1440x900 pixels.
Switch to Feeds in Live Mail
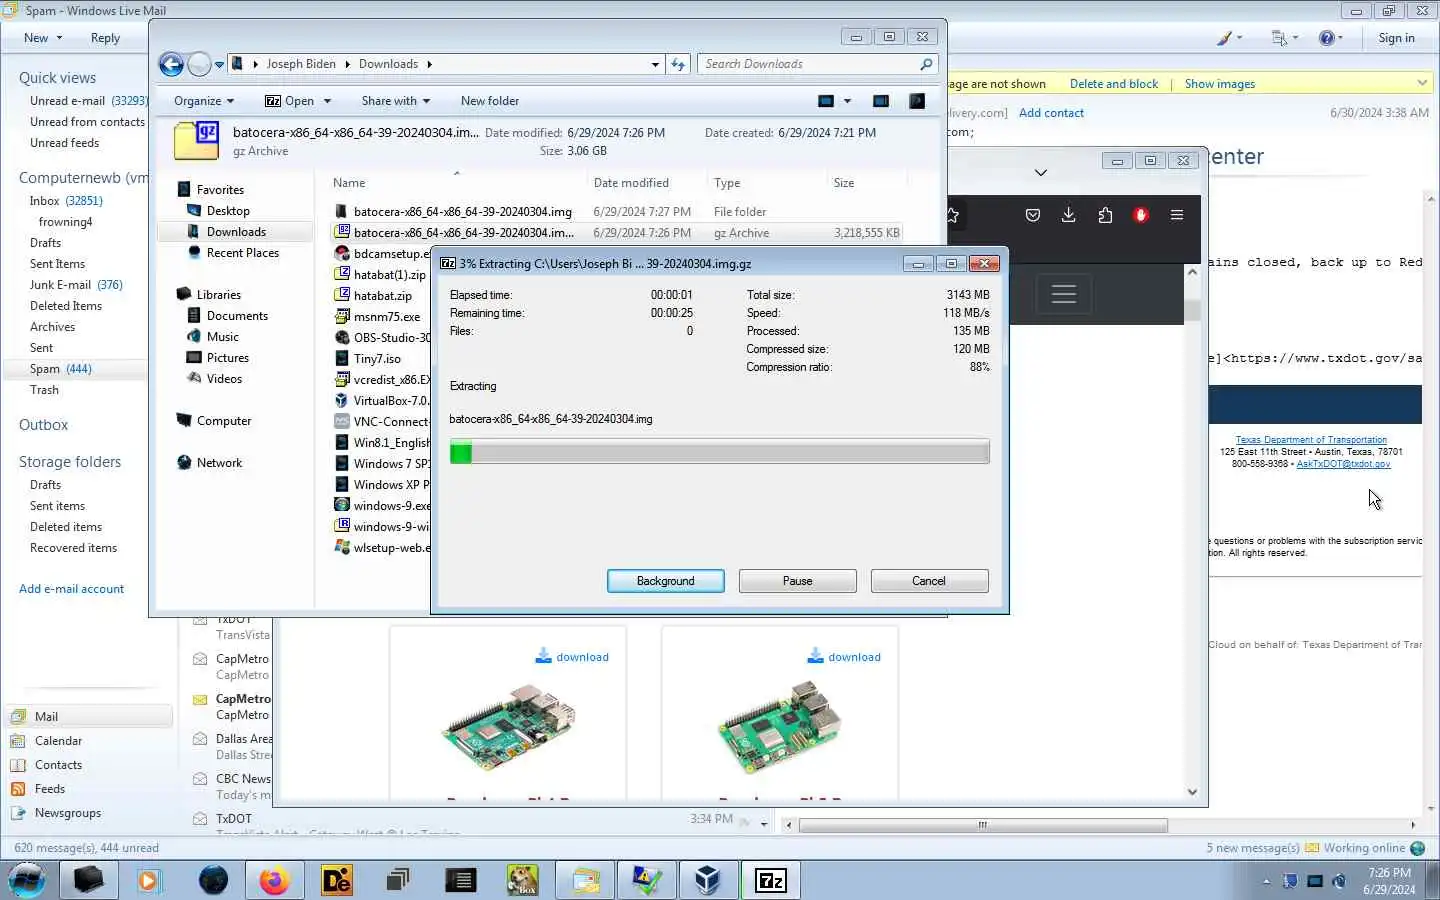tap(50, 789)
